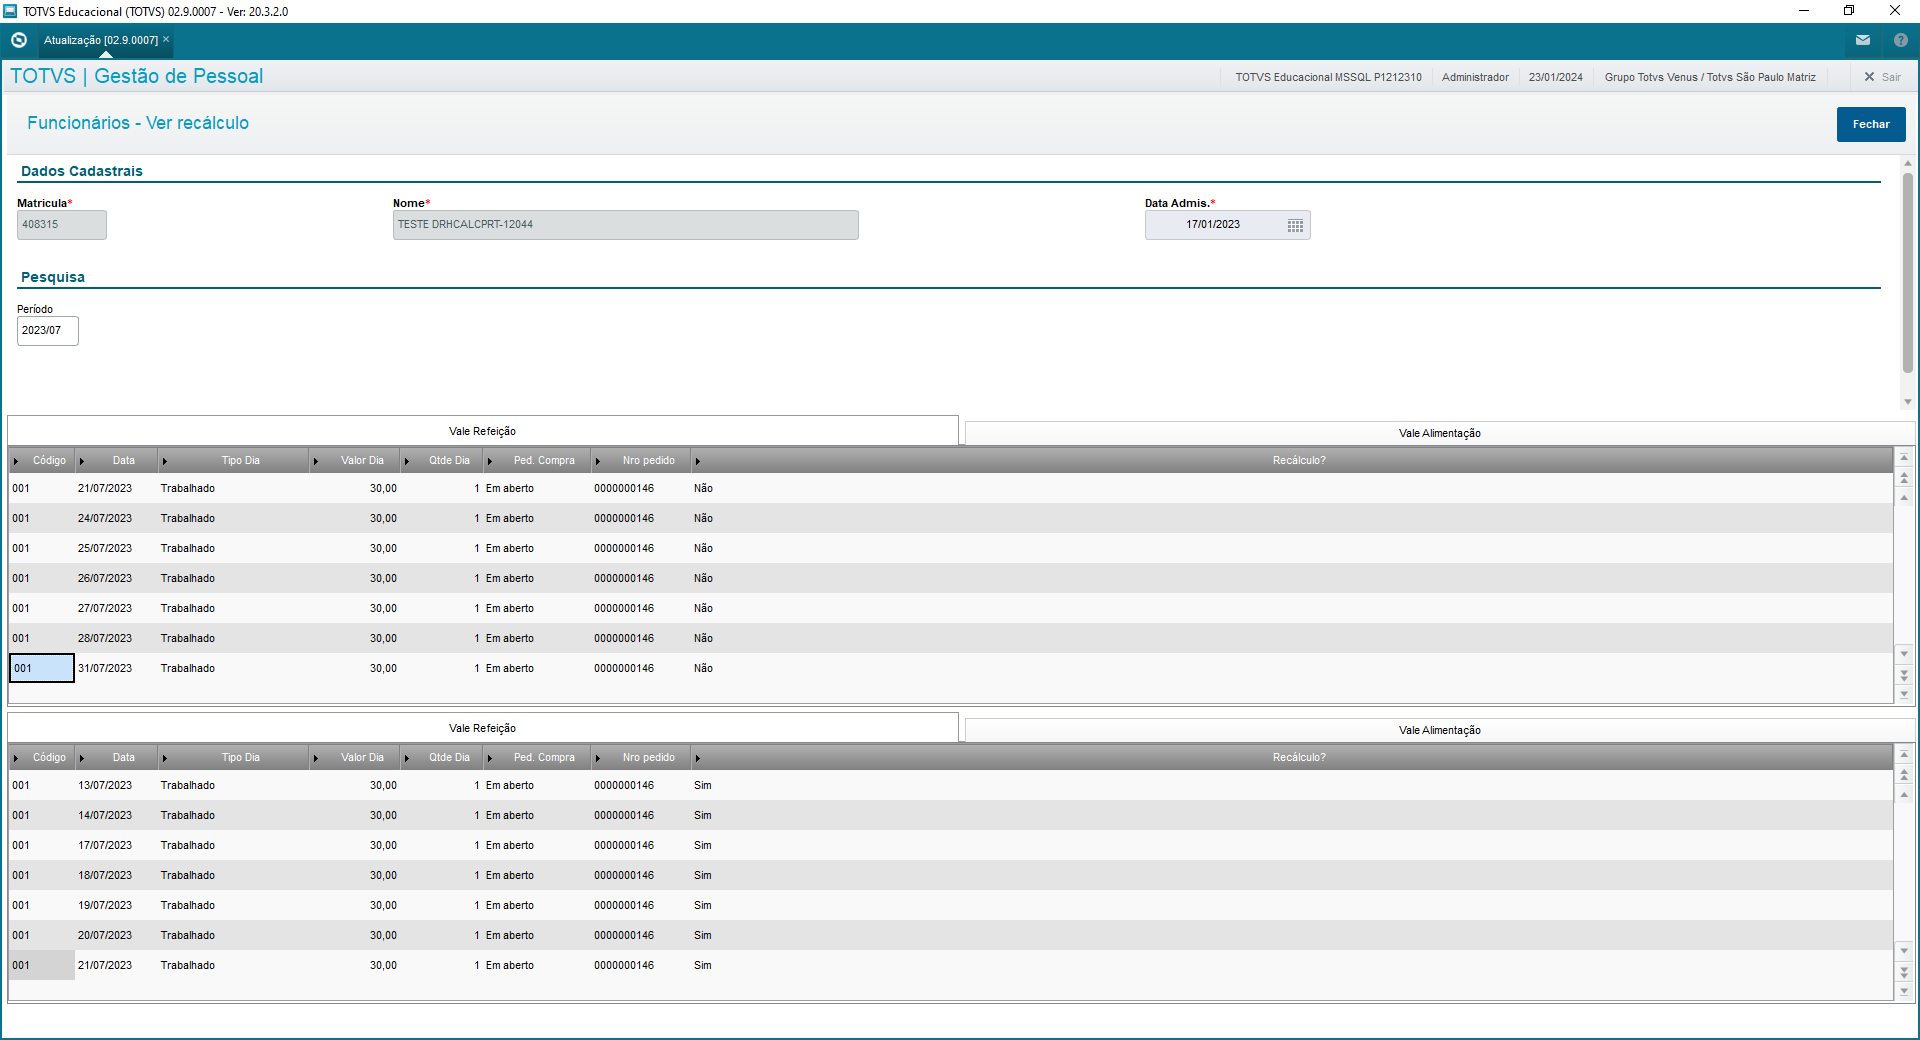Jump to top of lower grid
The width and height of the screenshot is (1920, 1040).
click(x=1904, y=755)
